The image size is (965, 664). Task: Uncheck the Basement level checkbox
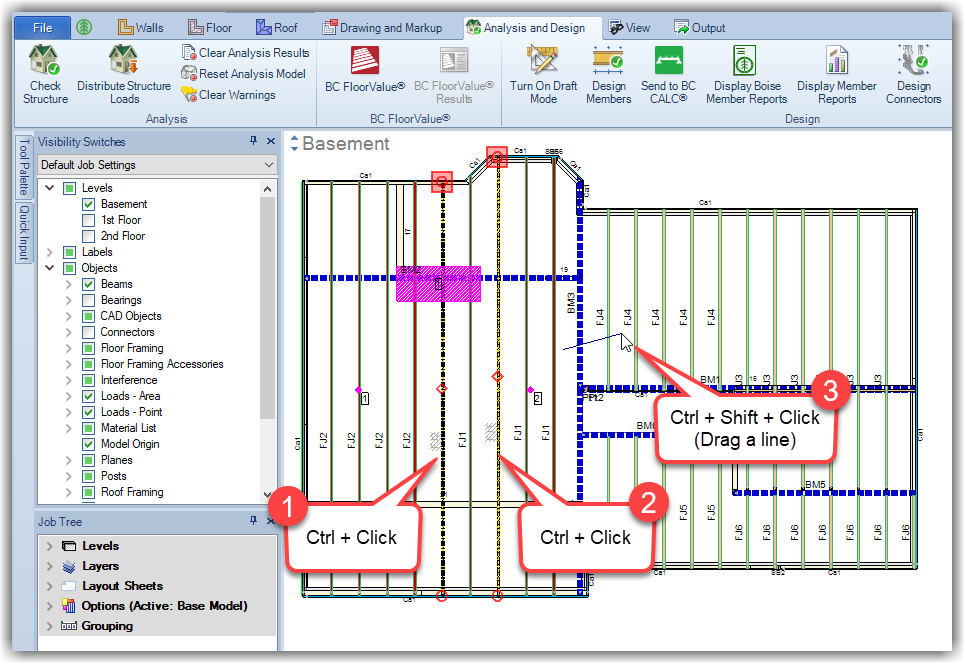click(89, 204)
